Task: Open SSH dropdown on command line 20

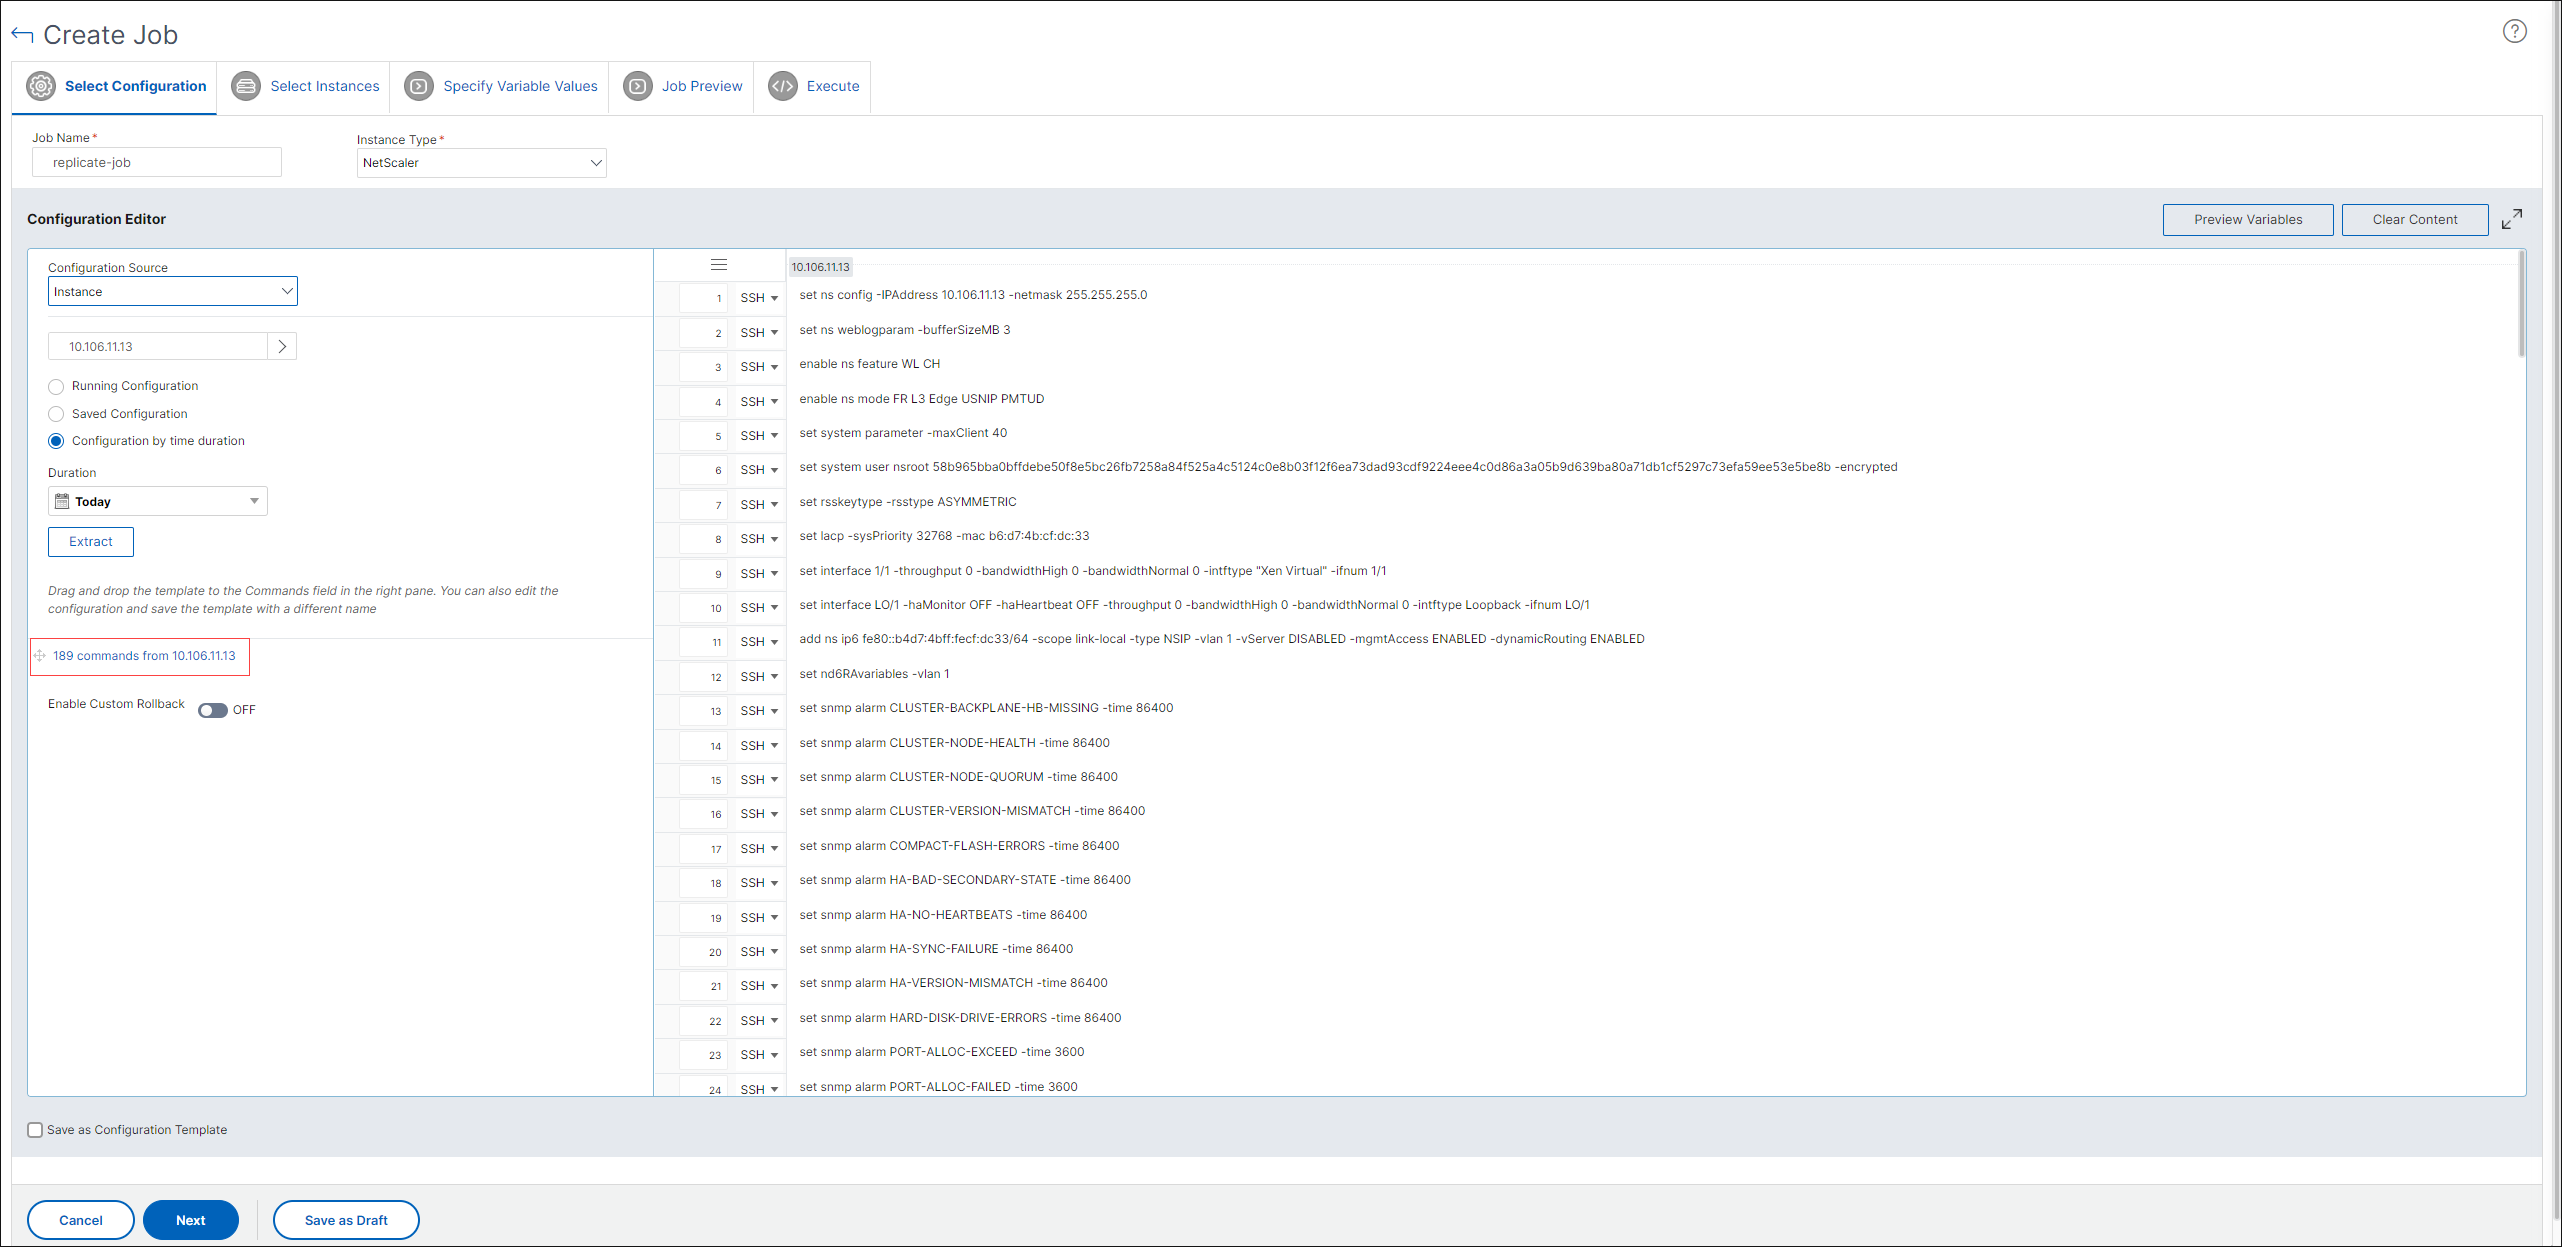Action: [x=759, y=952]
